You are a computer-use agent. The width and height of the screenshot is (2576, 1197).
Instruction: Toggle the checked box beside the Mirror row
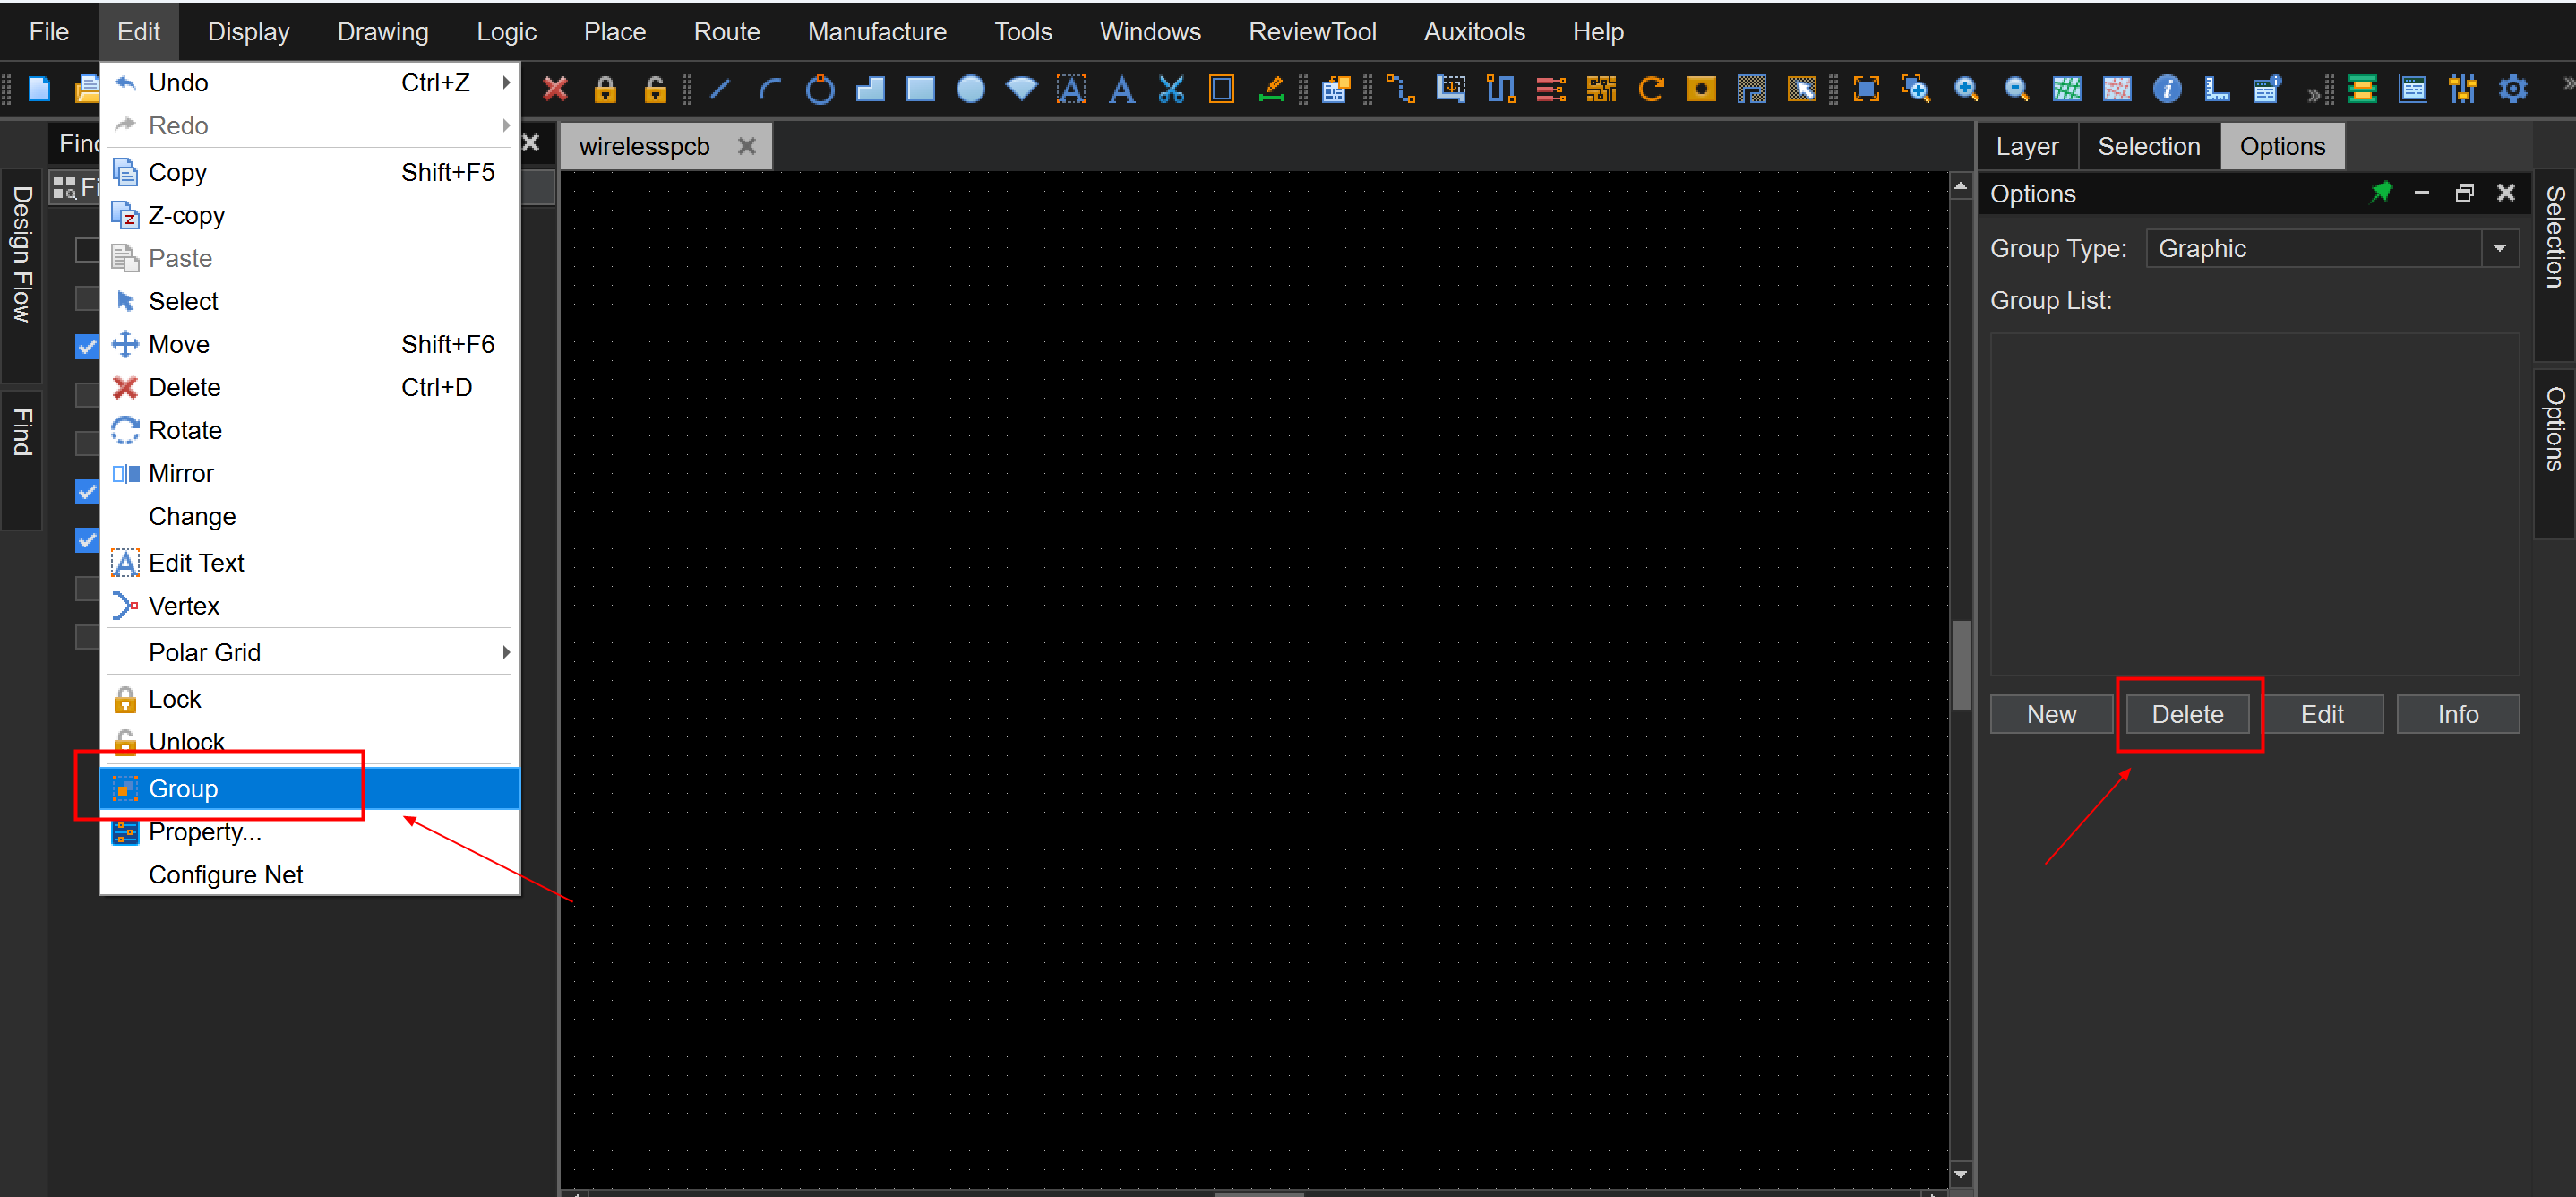(x=87, y=491)
